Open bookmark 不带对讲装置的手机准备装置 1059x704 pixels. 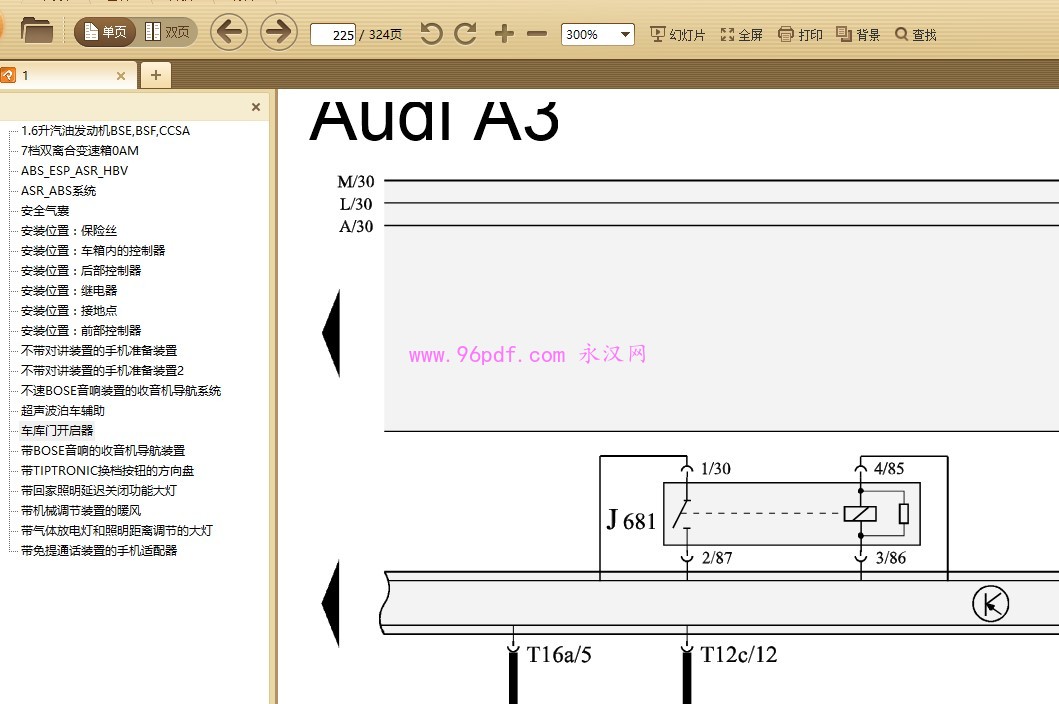99,351
